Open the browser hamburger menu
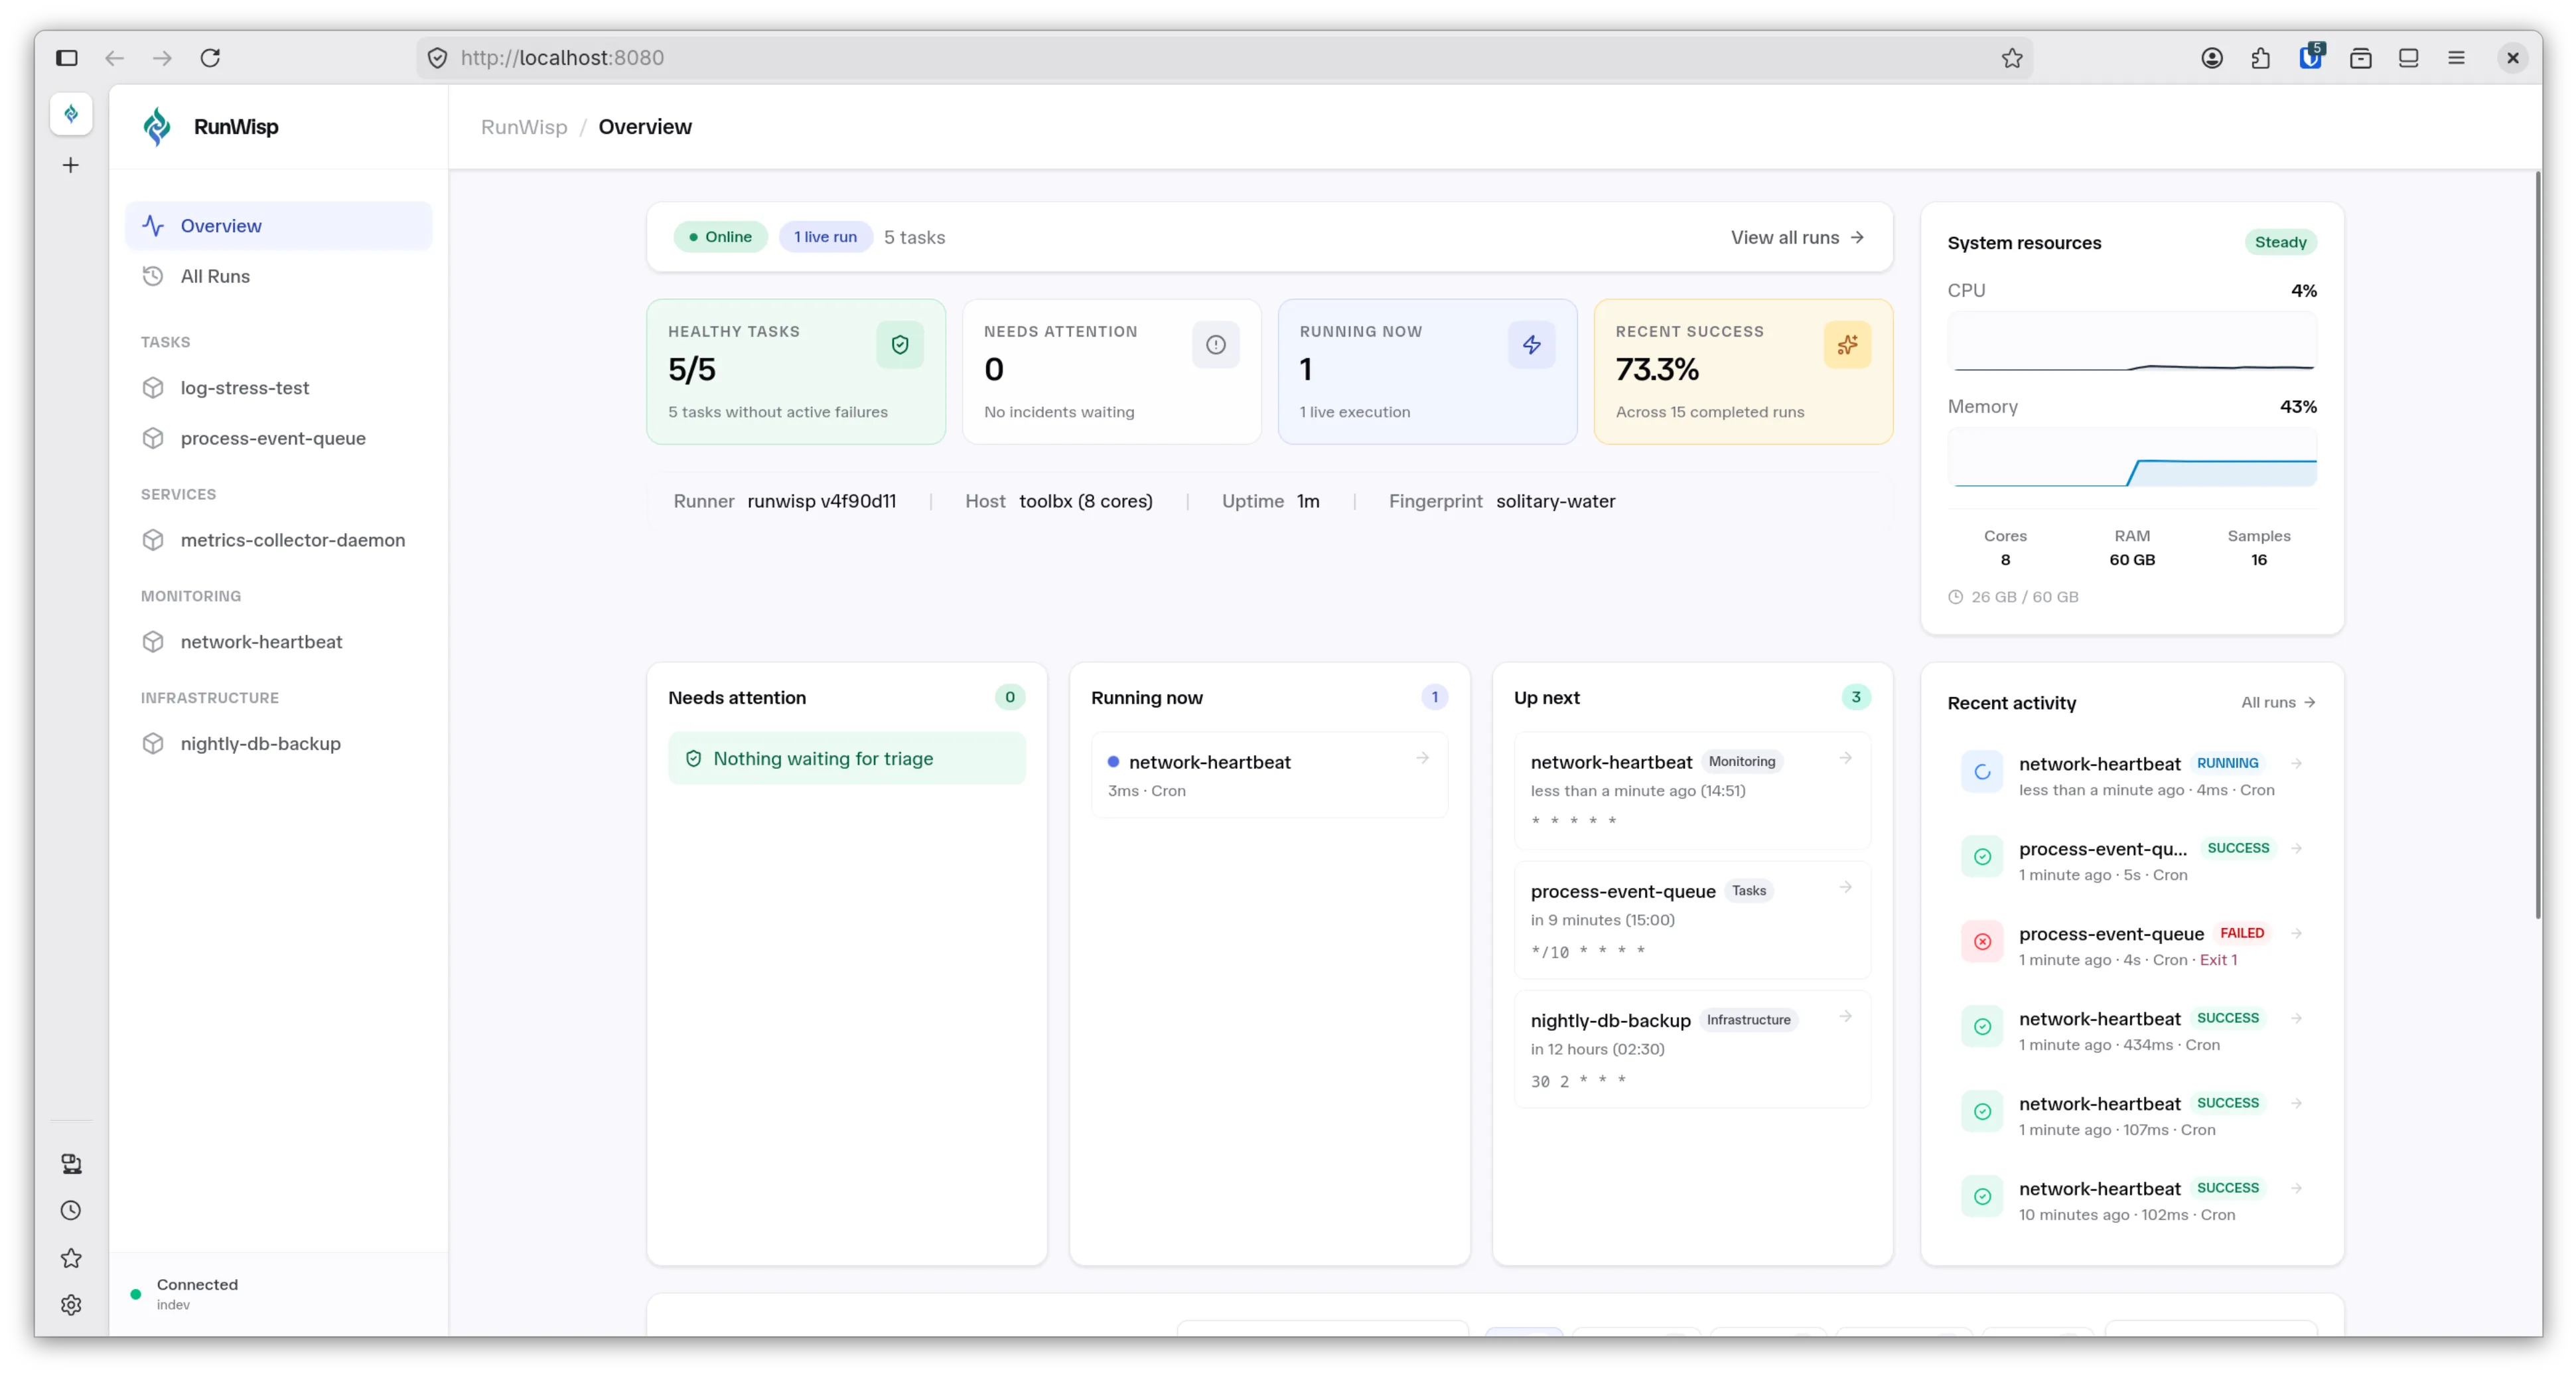Viewport: 2576px width, 1374px height. point(2456,58)
